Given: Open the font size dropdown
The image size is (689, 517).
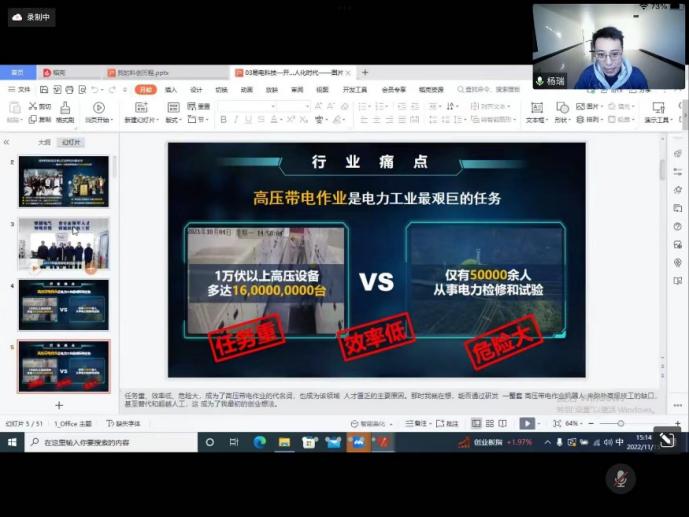Looking at the screenshot, I should click(307, 106).
